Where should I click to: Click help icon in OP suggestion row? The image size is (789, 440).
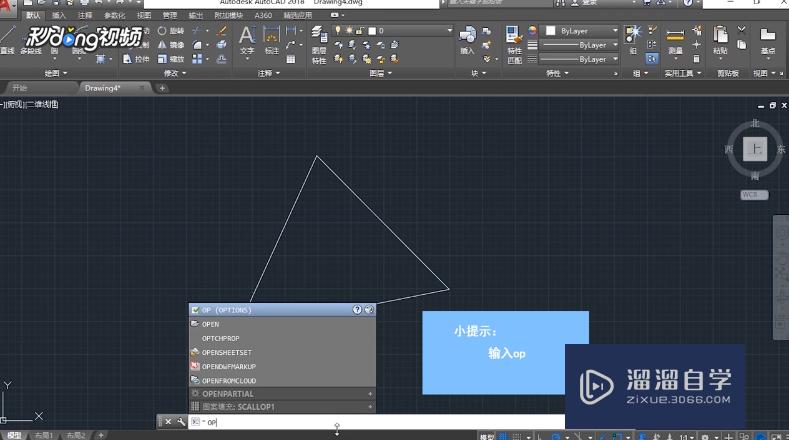click(357, 310)
